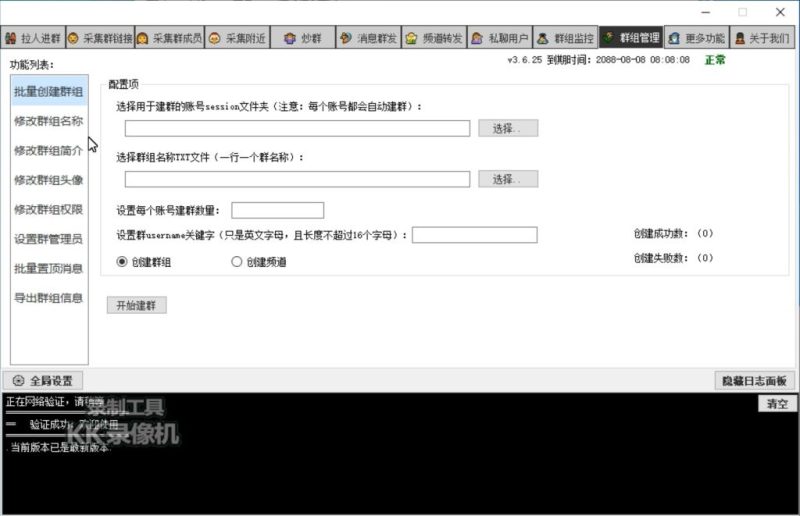Viewport: 800px width, 516px height.
Task: Click the 创建失败数 counter label
Action: click(673, 258)
